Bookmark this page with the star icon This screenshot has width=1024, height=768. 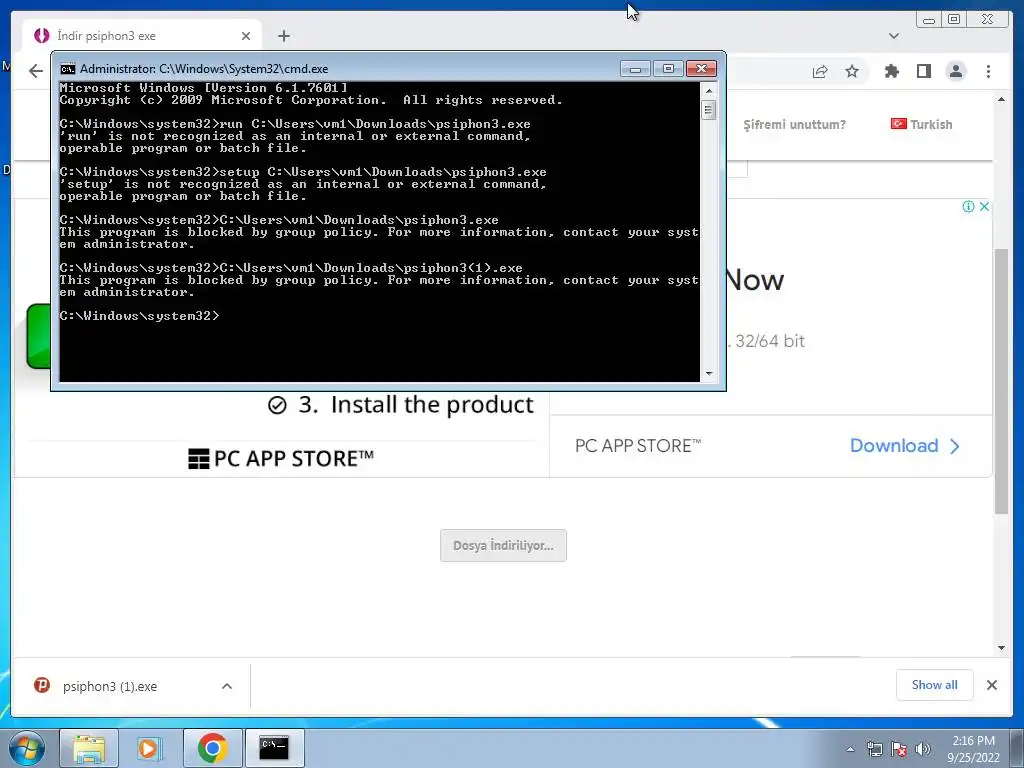pyautogui.click(x=852, y=71)
